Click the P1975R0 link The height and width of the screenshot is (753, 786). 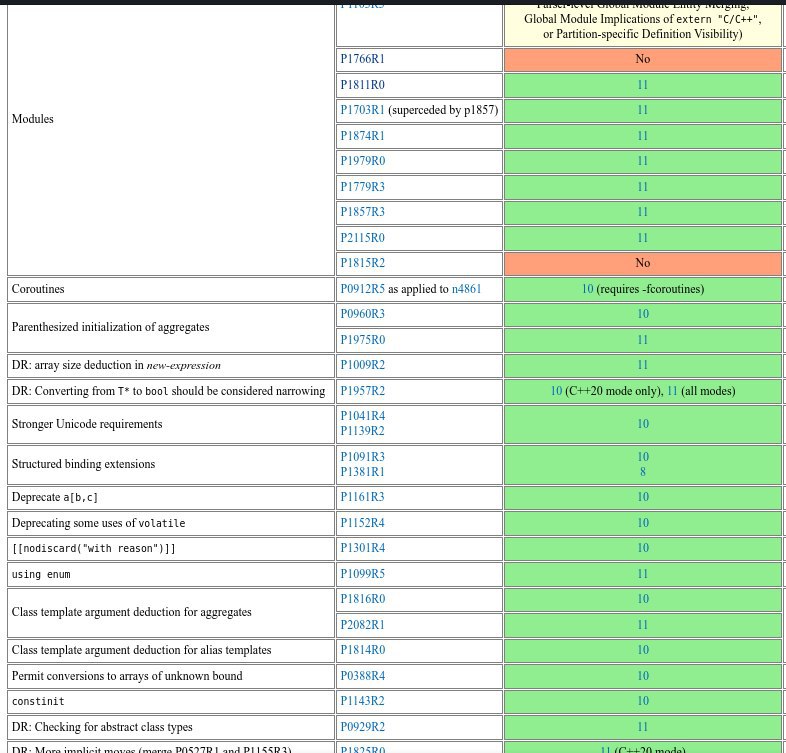point(362,340)
